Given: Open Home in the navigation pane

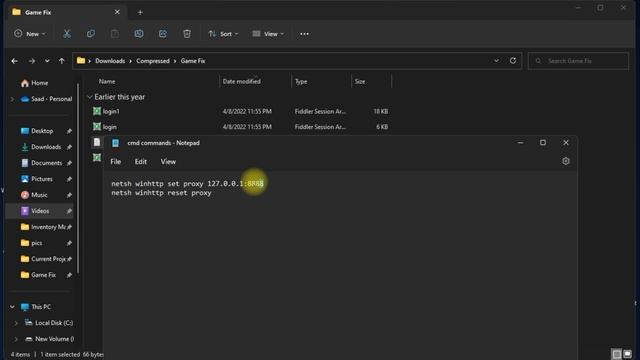Looking at the screenshot, I should click(40, 83).
